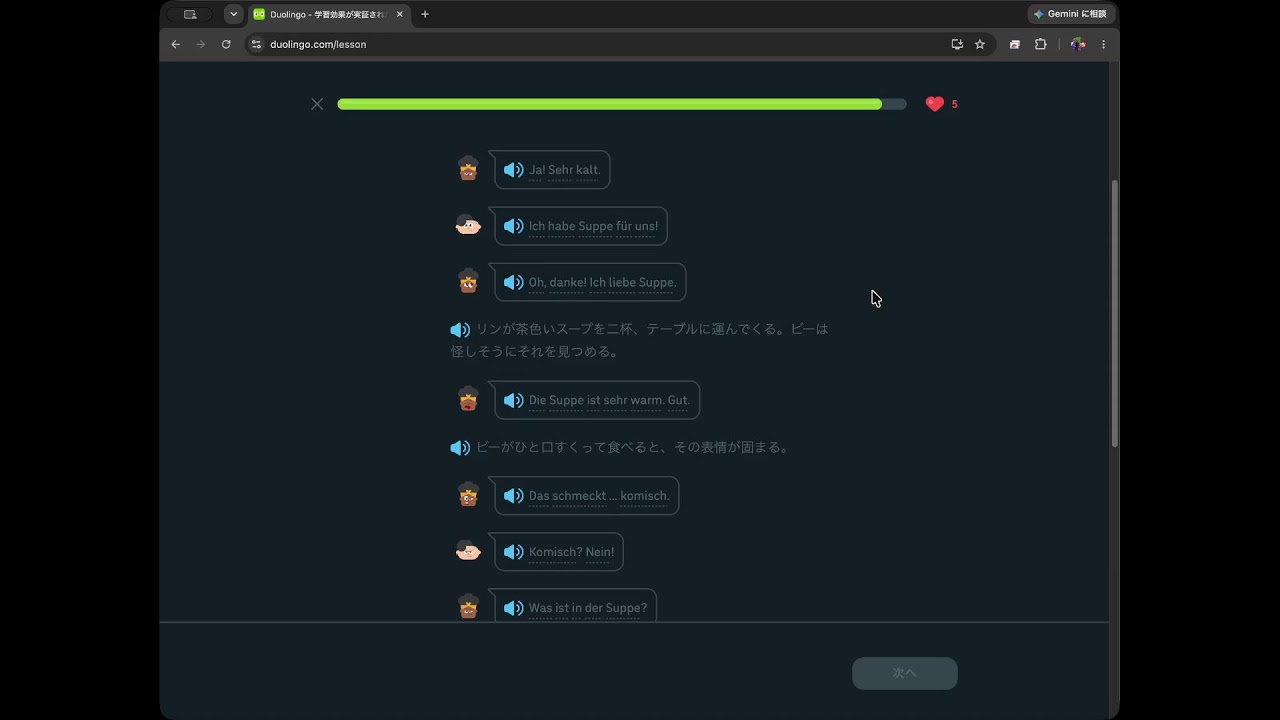Click the word "schmeckt" in the dialogue
This screenshot has height=720, width=1280.
pos(580,496)
